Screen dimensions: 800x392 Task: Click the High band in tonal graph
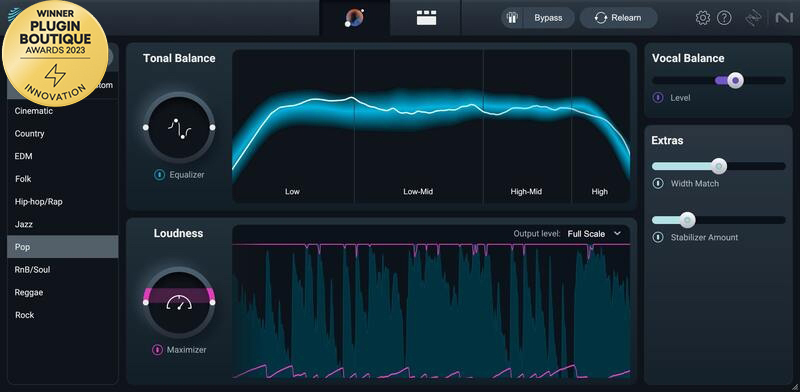click(x=601, y=126)
